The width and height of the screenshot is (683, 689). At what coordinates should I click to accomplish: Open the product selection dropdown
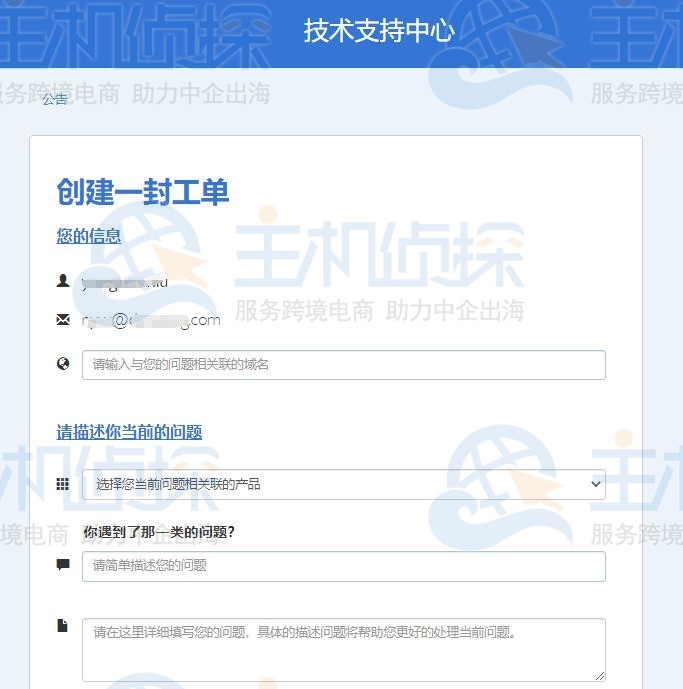(x=344, y=484)
